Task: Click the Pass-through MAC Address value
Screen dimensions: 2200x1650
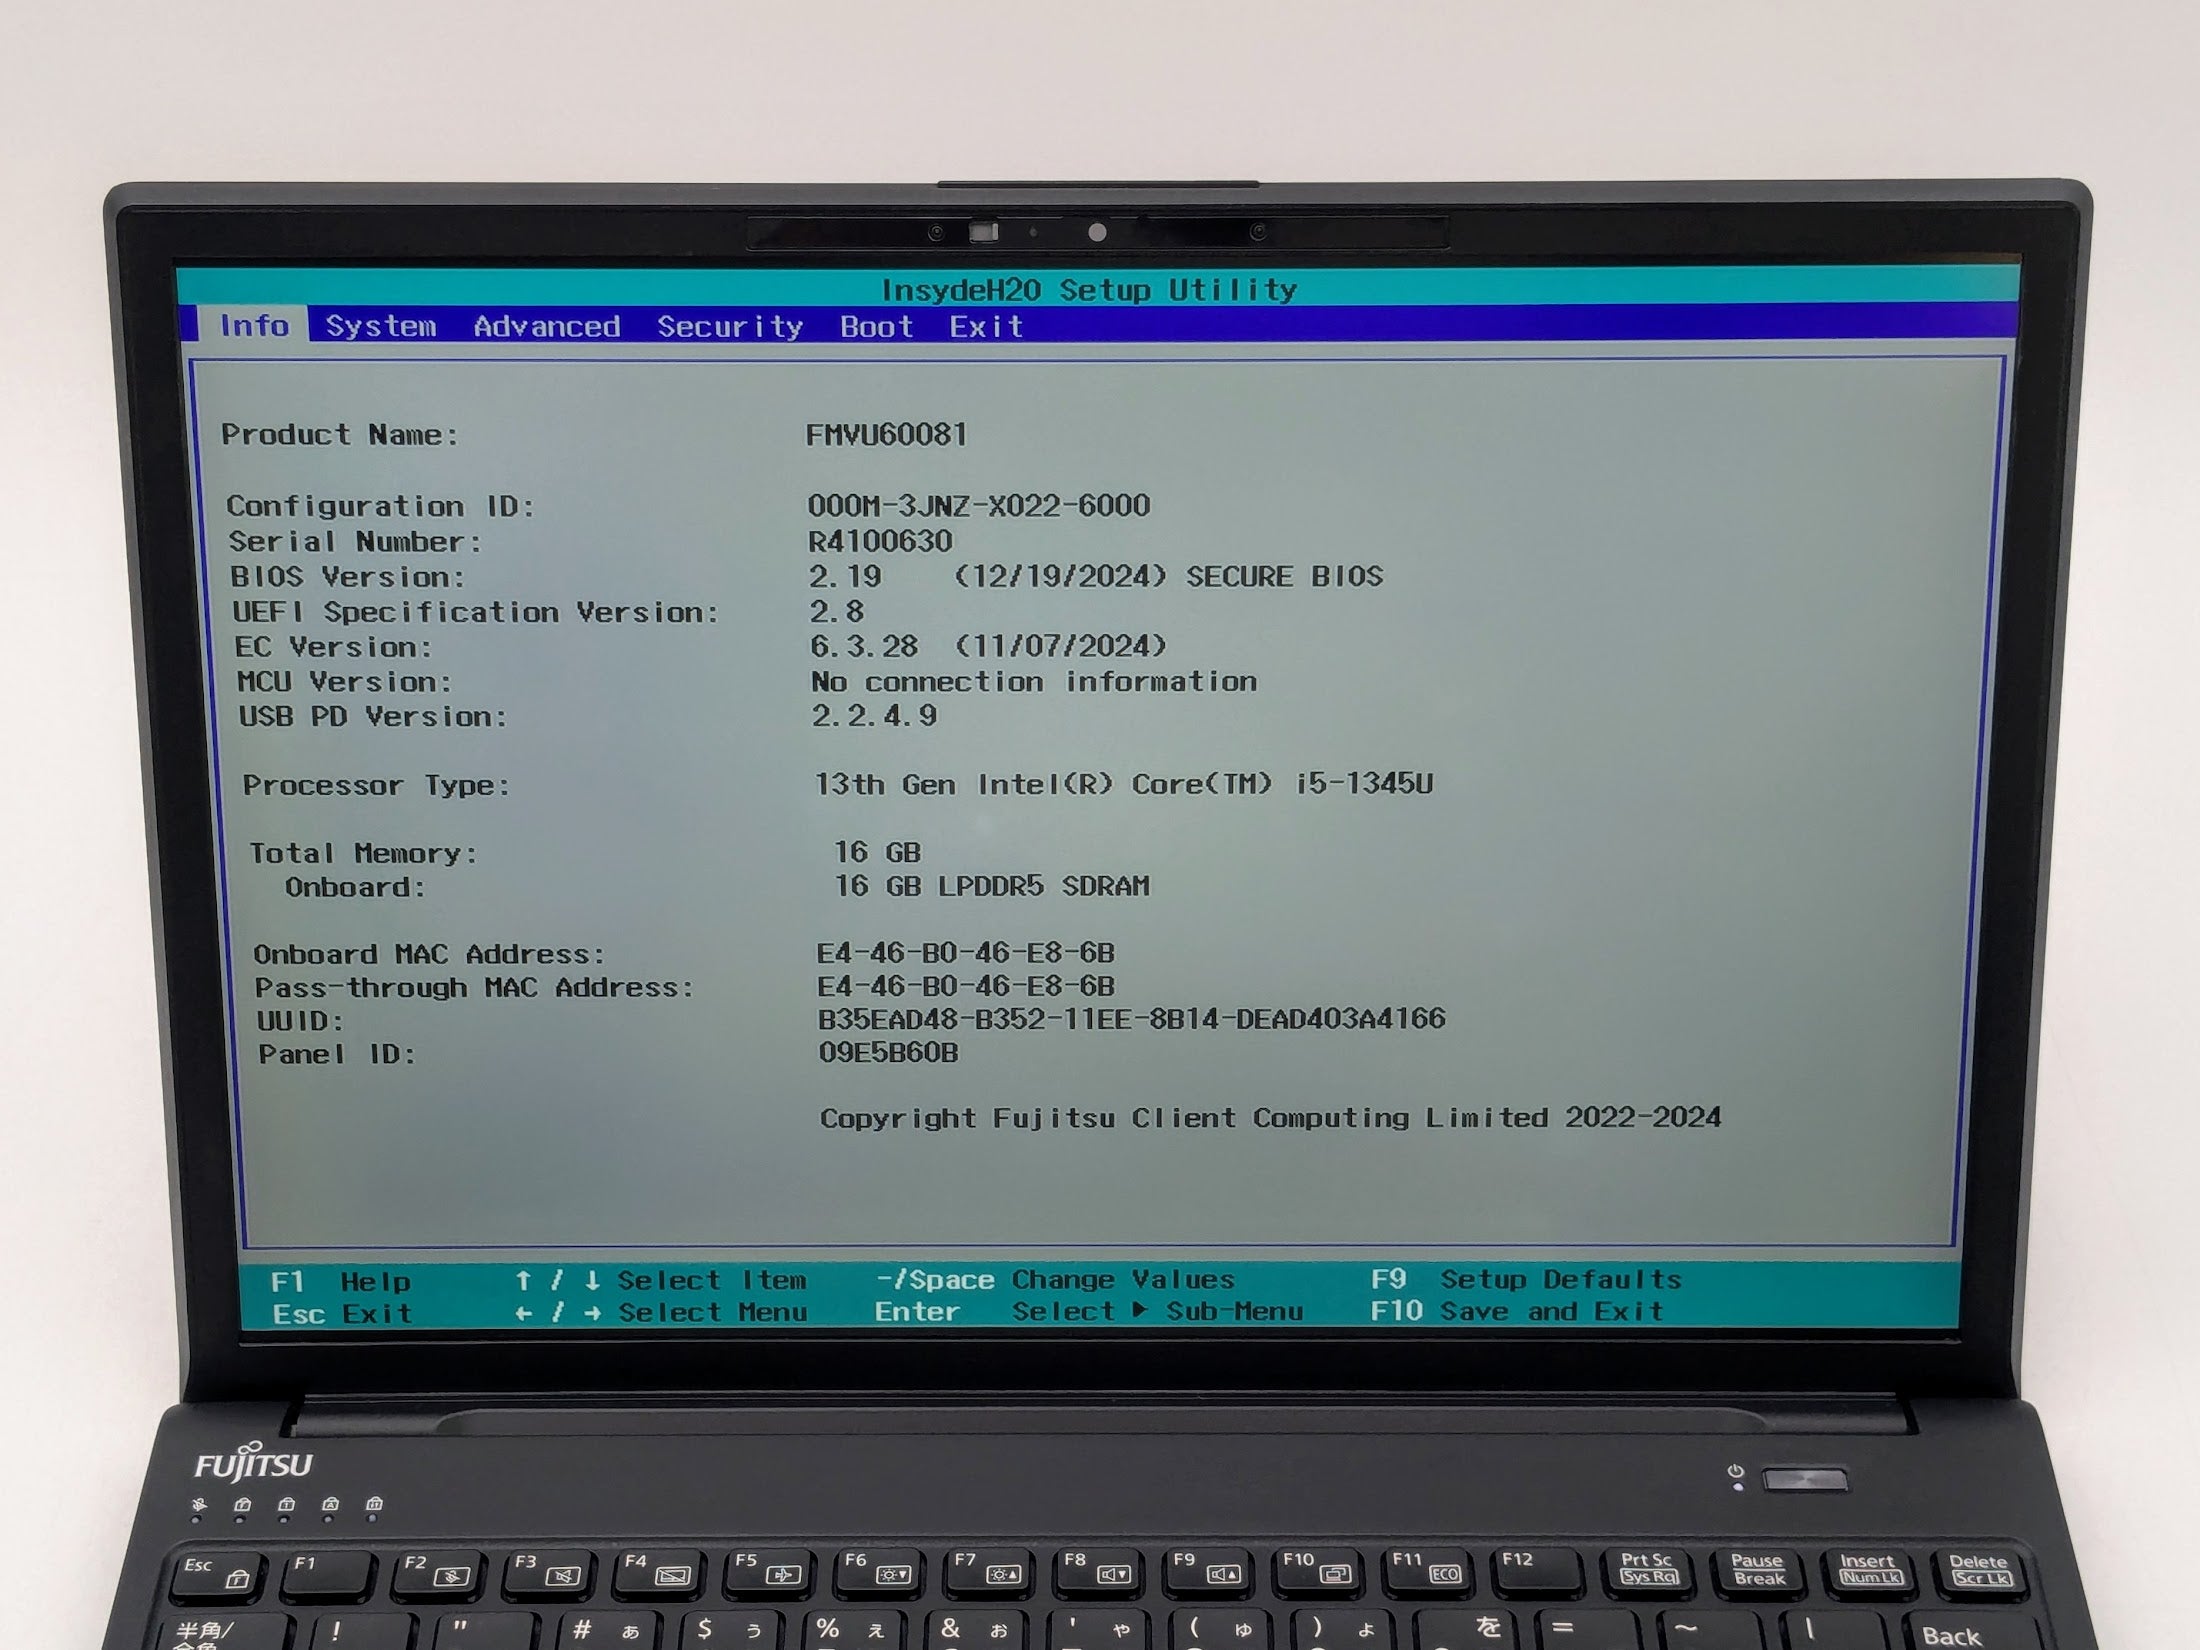Action: click(x=965, y=986)
